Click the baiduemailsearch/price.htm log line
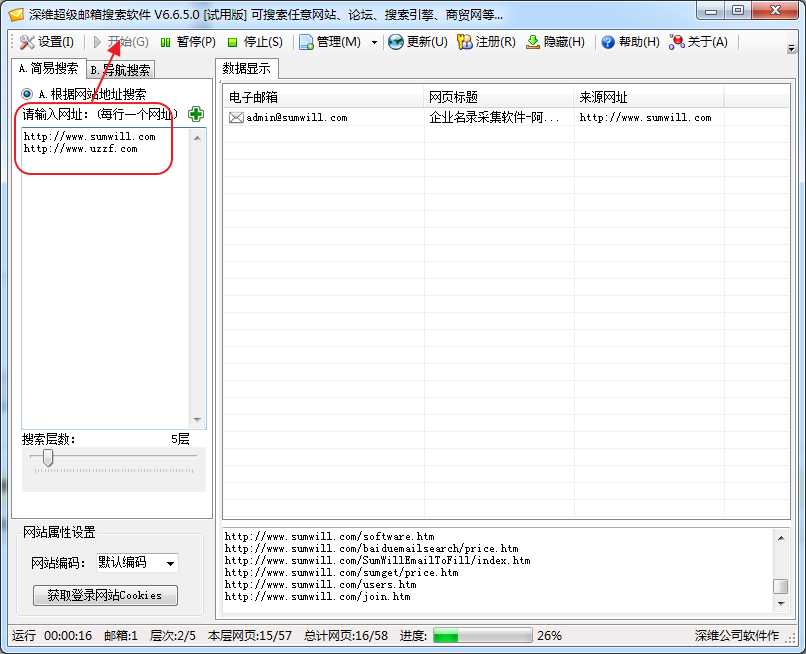The width and height of the screenshot is (806, 654). point(371,548)
